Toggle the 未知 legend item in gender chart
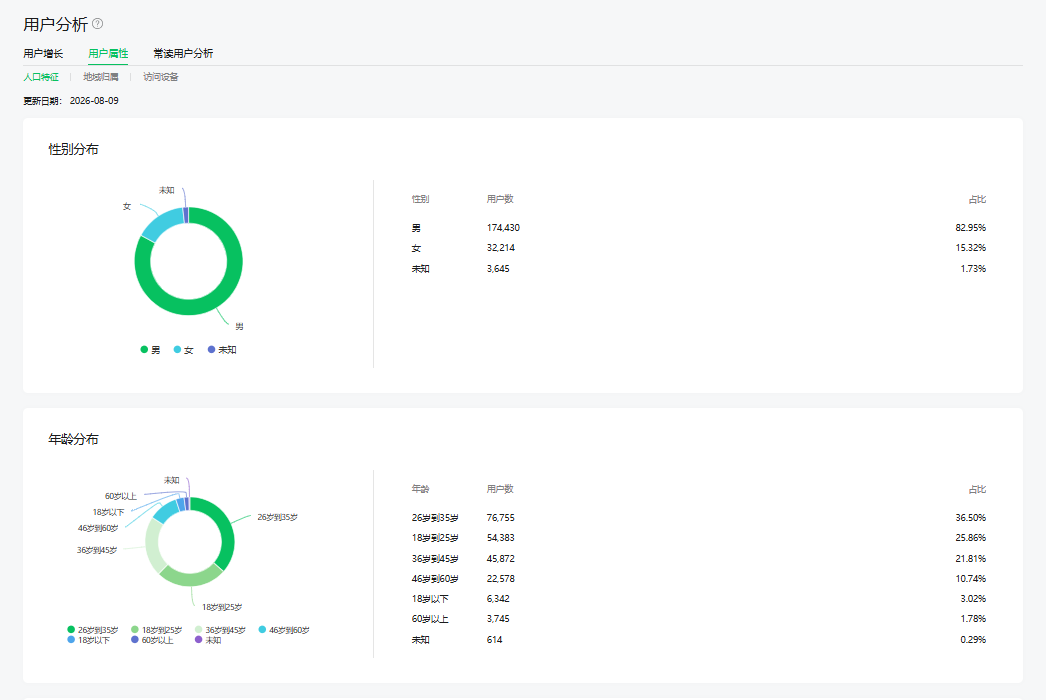Viewport: 1046px width, 700px height. (x=222, y=350)
